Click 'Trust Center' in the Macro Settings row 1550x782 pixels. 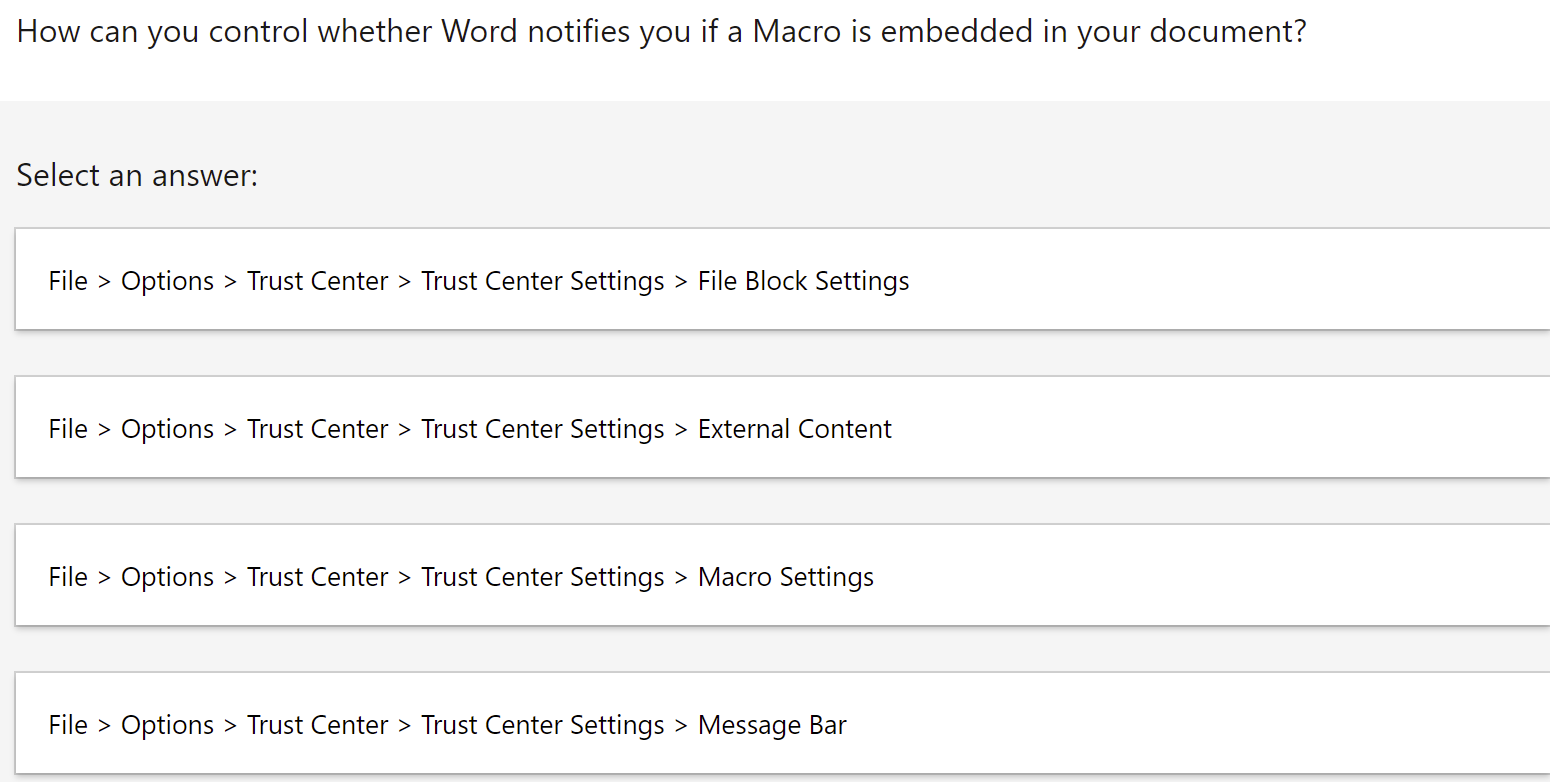coord(317,577)
